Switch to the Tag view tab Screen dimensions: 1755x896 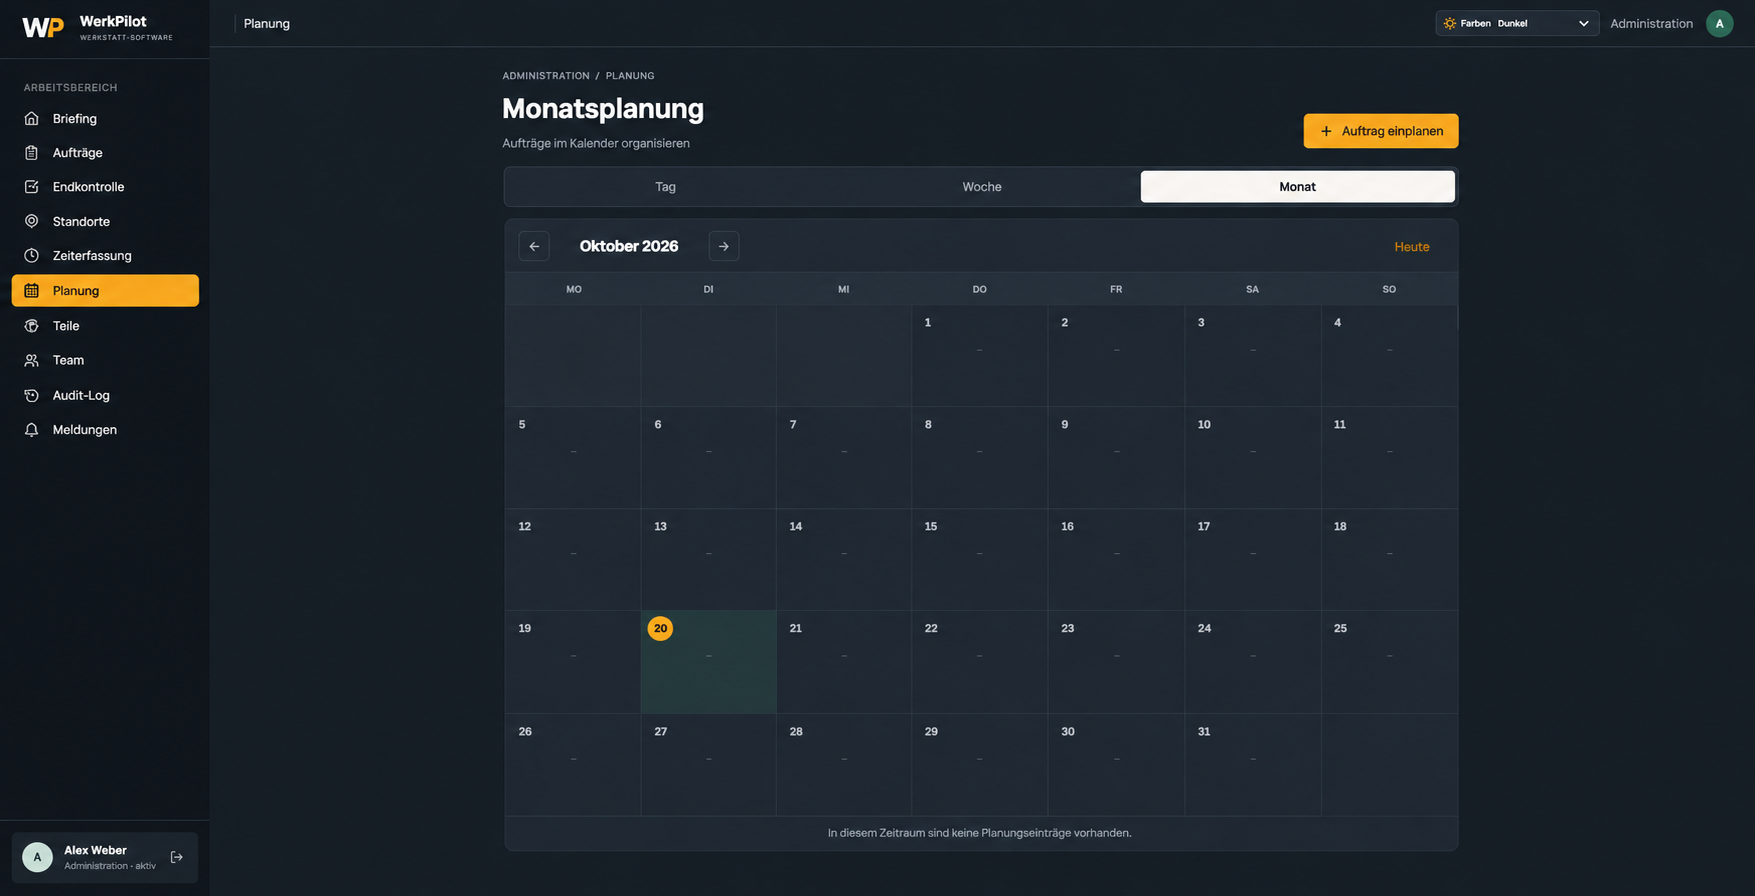(x=665, y=187)
